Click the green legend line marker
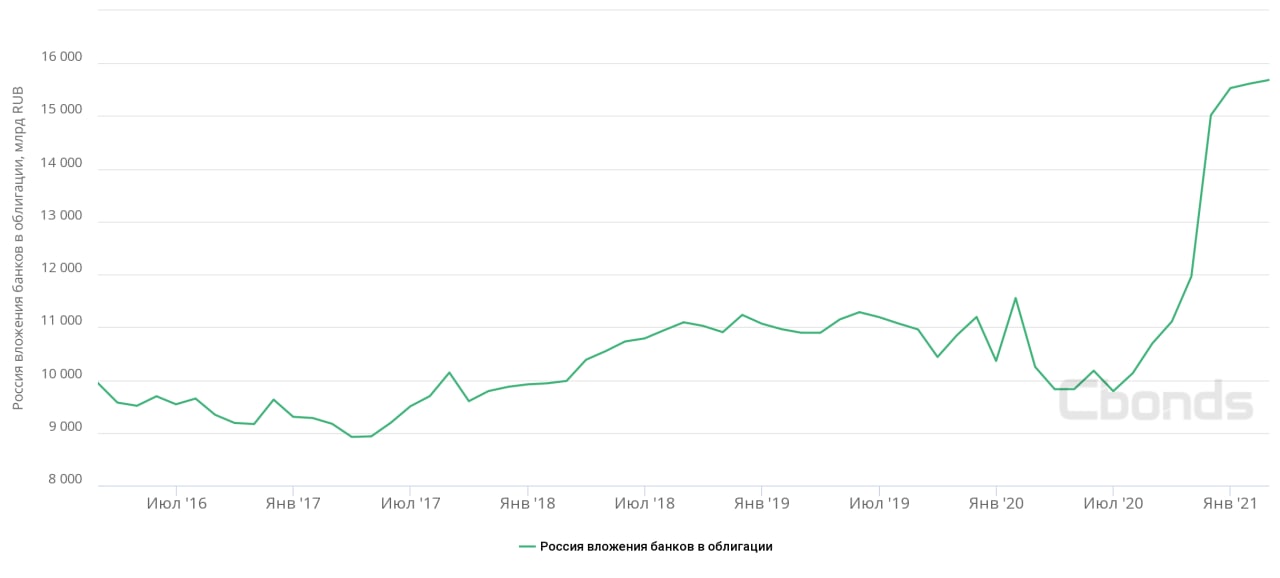The image size is (1280, 578). tap(528, 546)
